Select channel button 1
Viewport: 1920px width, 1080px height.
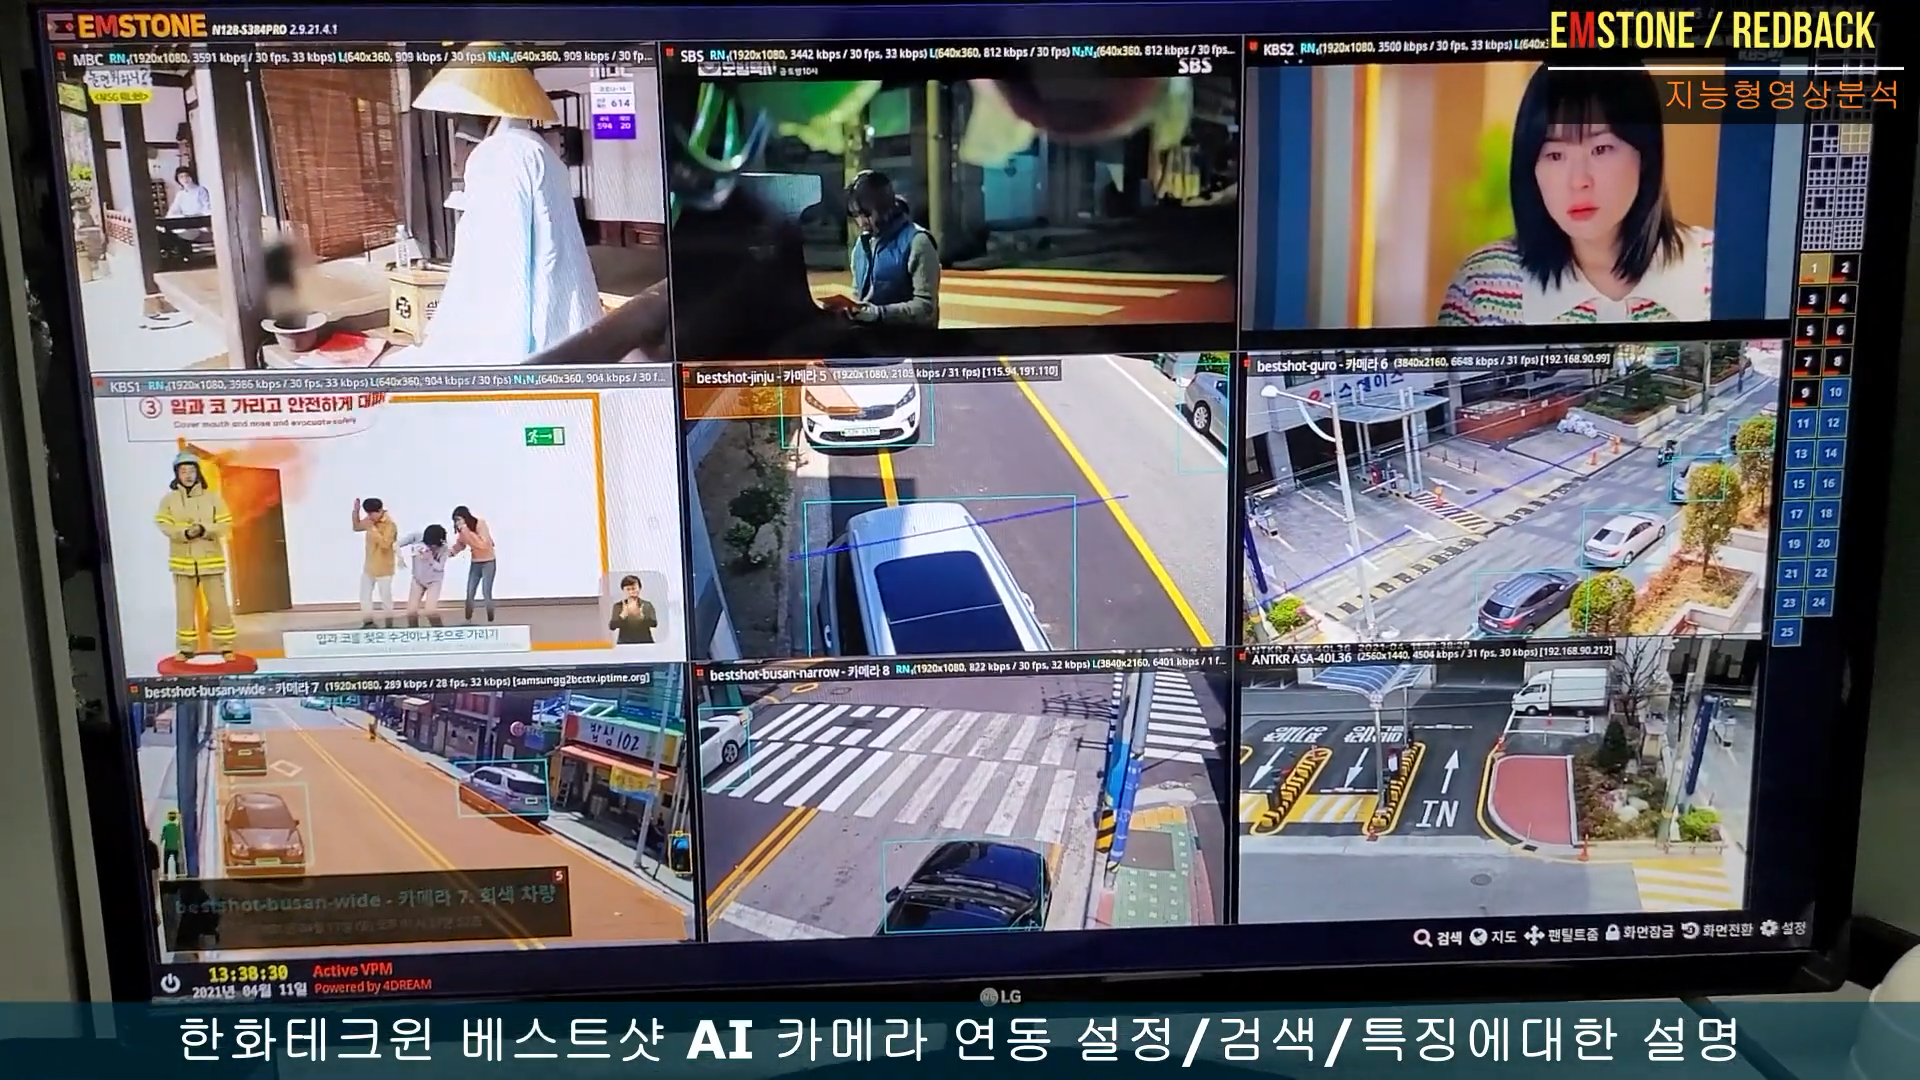(x=1815, y=268)
